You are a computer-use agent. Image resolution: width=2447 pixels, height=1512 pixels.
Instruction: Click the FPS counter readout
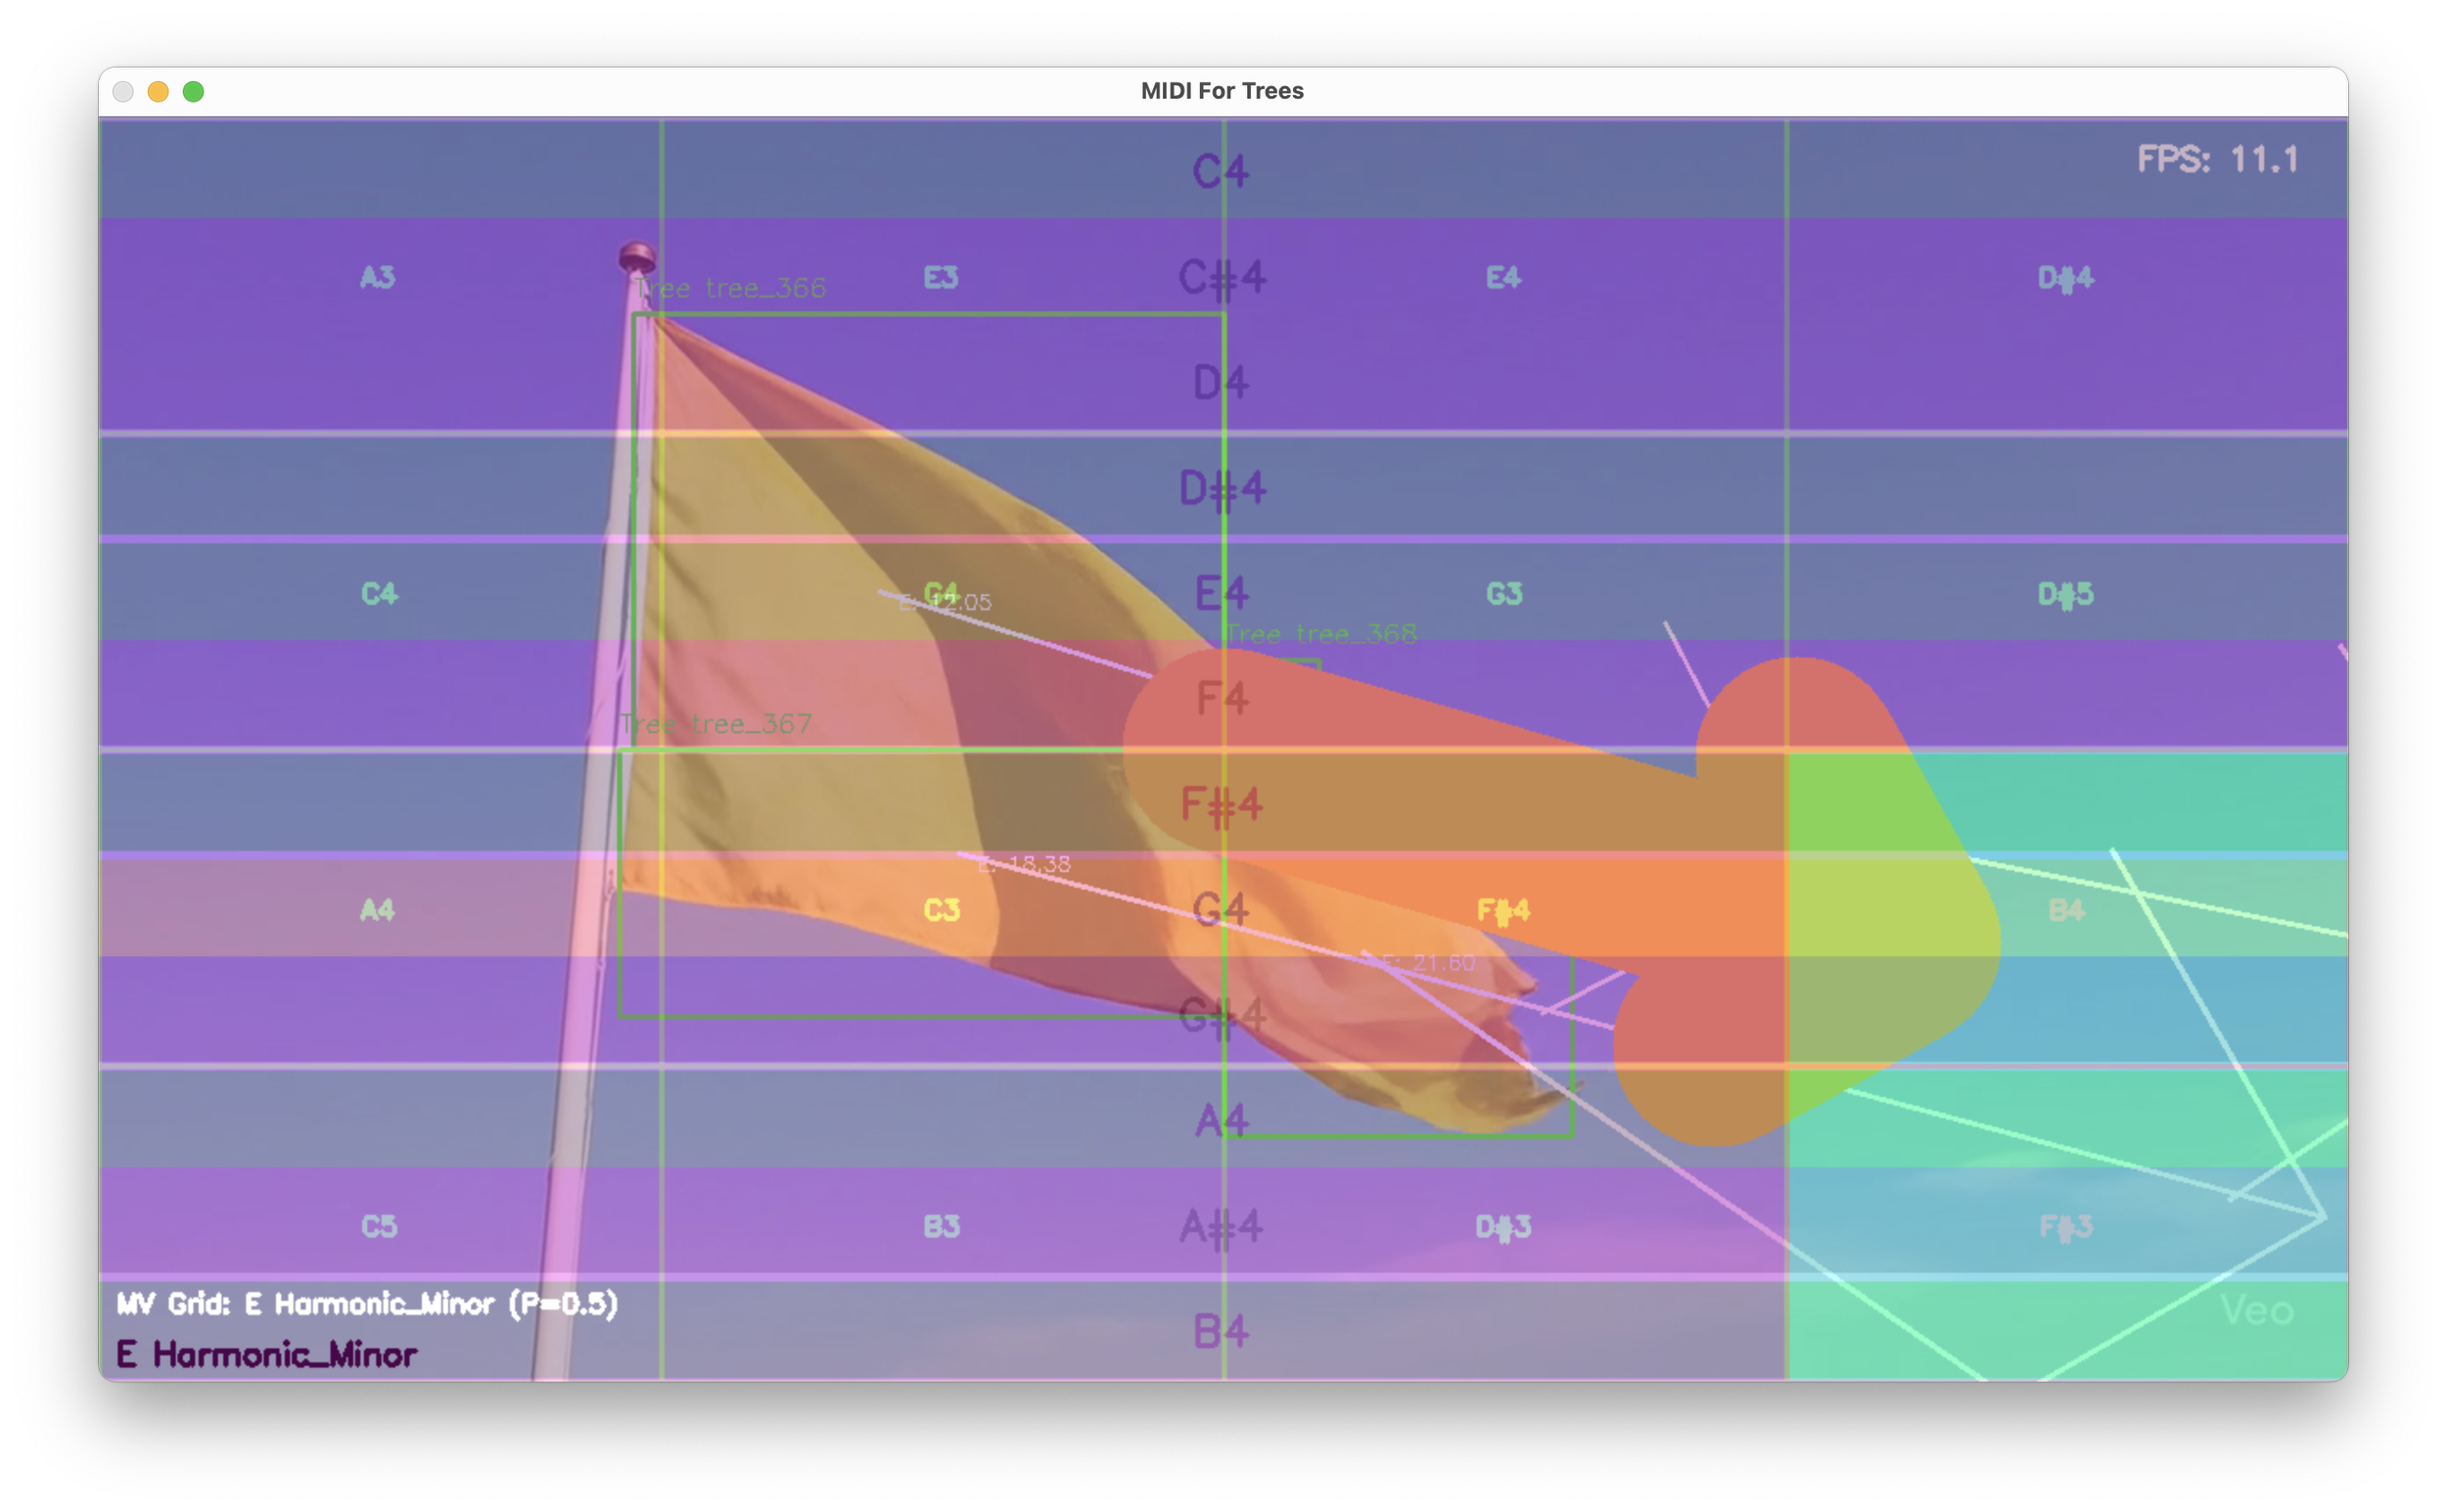pyautogui.click(x=2217, y=159)
